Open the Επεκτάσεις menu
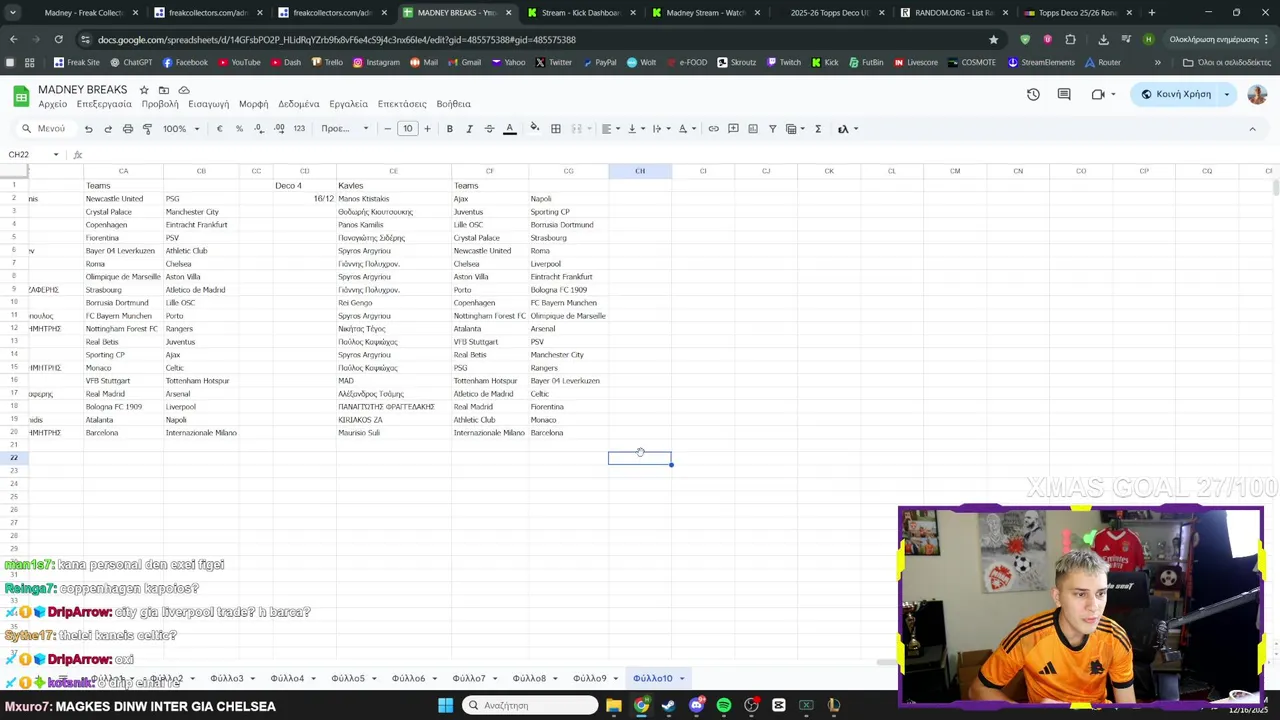The image size is (1280, 720). tap(402, 104)
